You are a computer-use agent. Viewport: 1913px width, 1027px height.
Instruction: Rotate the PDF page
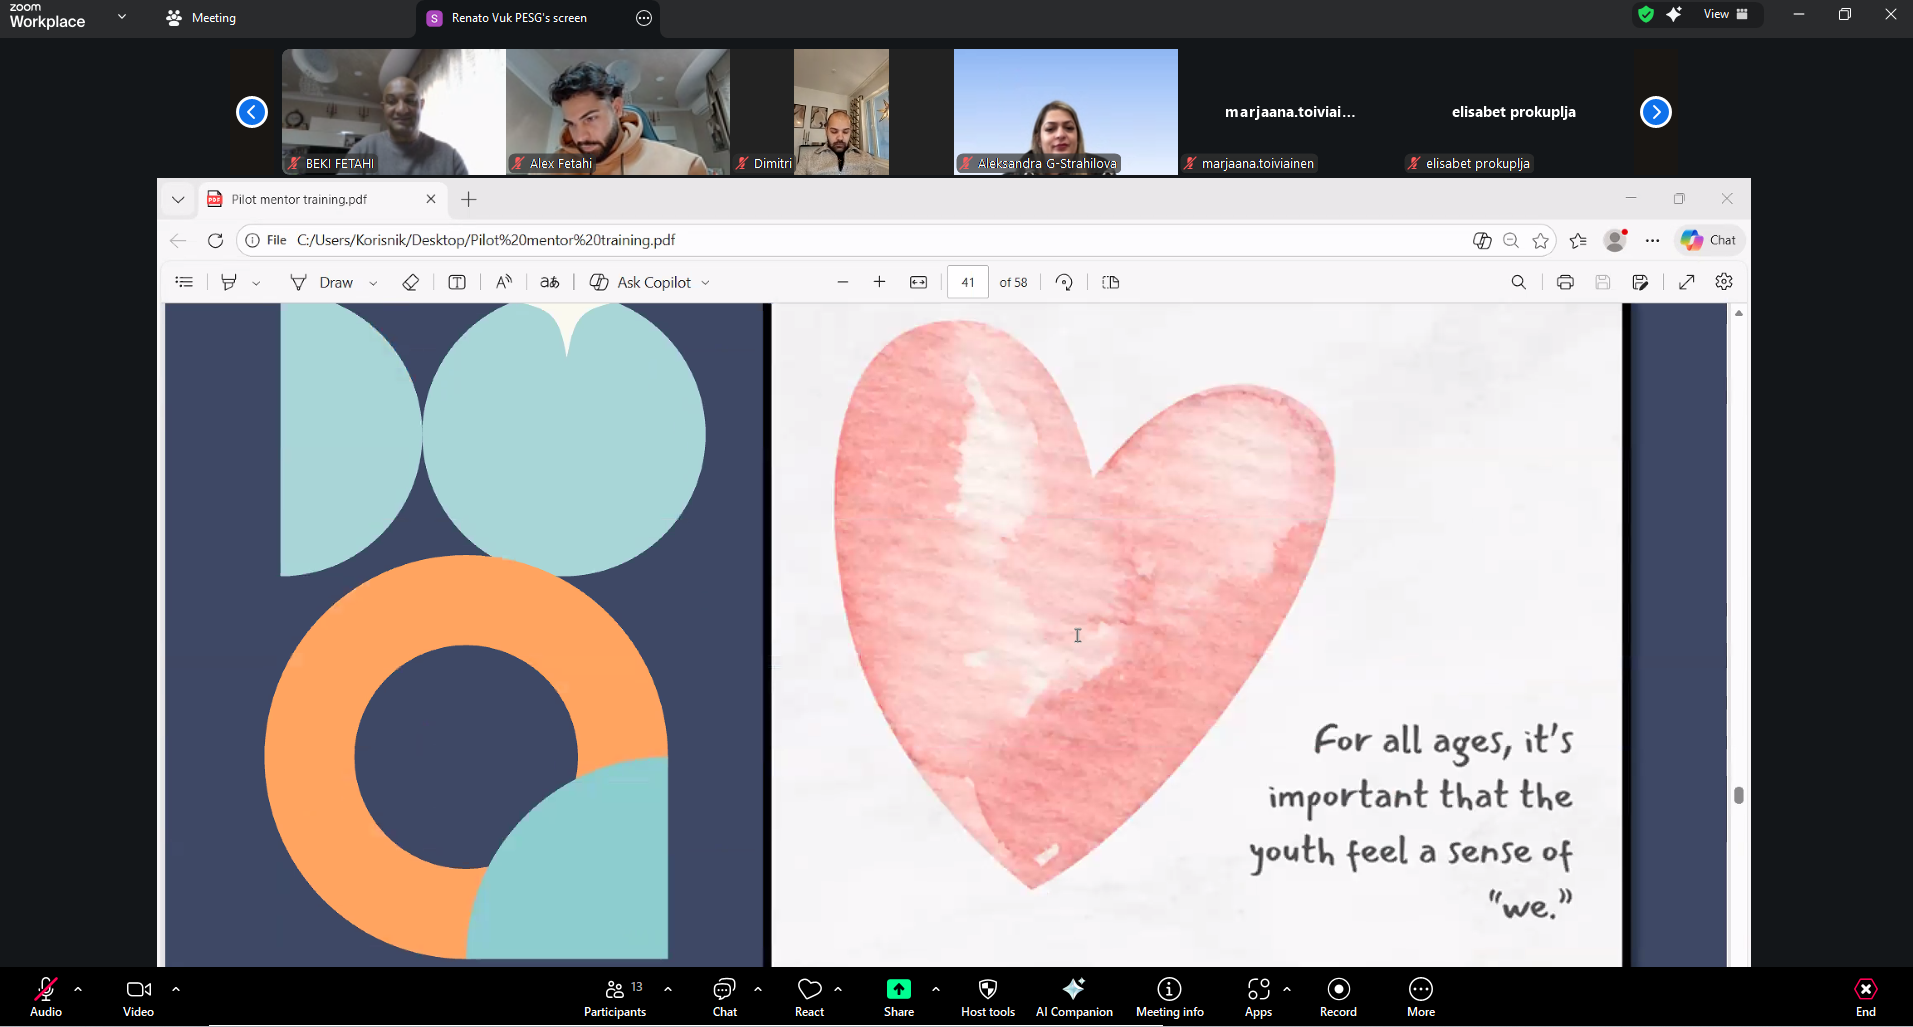[x=1064, y=282]
